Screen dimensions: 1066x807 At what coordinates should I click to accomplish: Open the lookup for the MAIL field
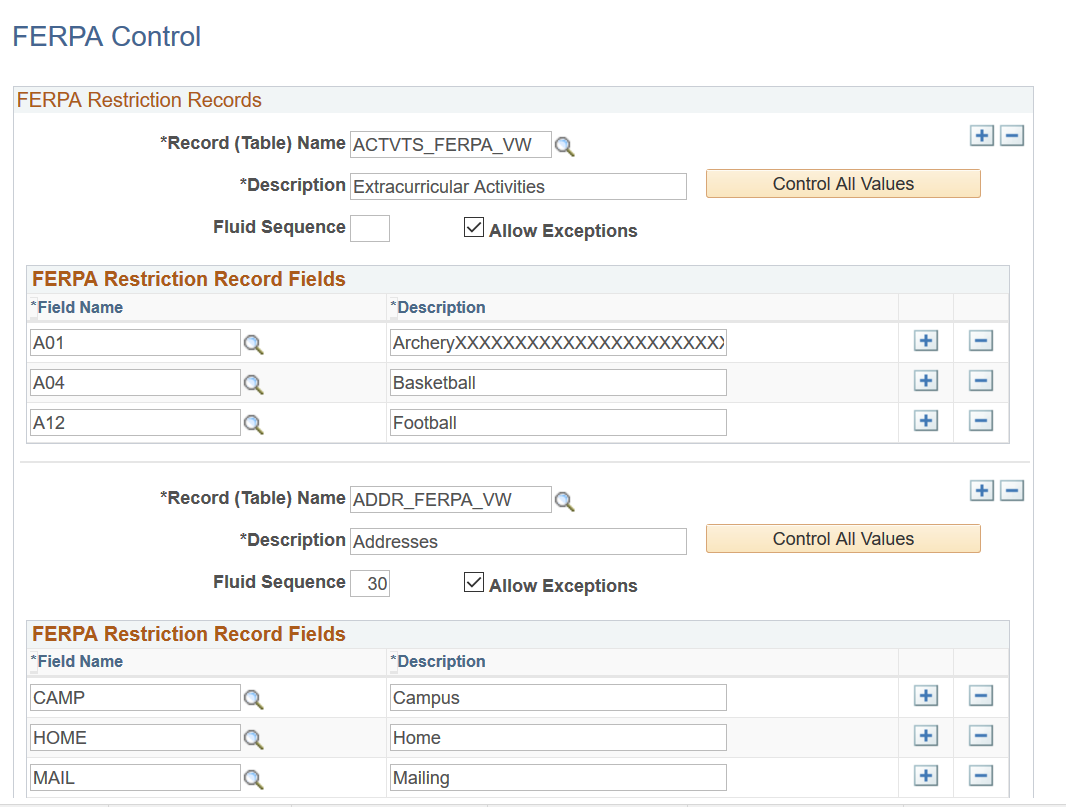pyautogui.click(x=253, y=777)
